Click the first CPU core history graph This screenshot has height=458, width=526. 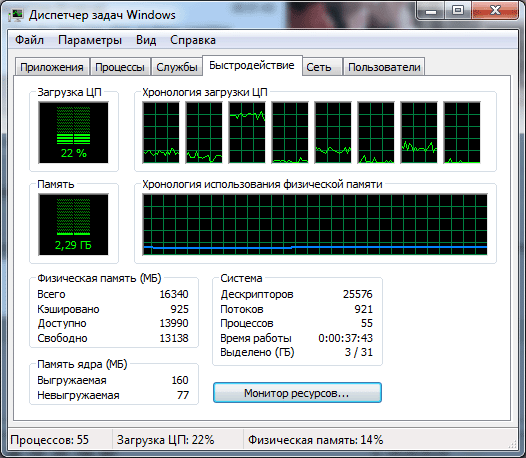tap(161, 133)
